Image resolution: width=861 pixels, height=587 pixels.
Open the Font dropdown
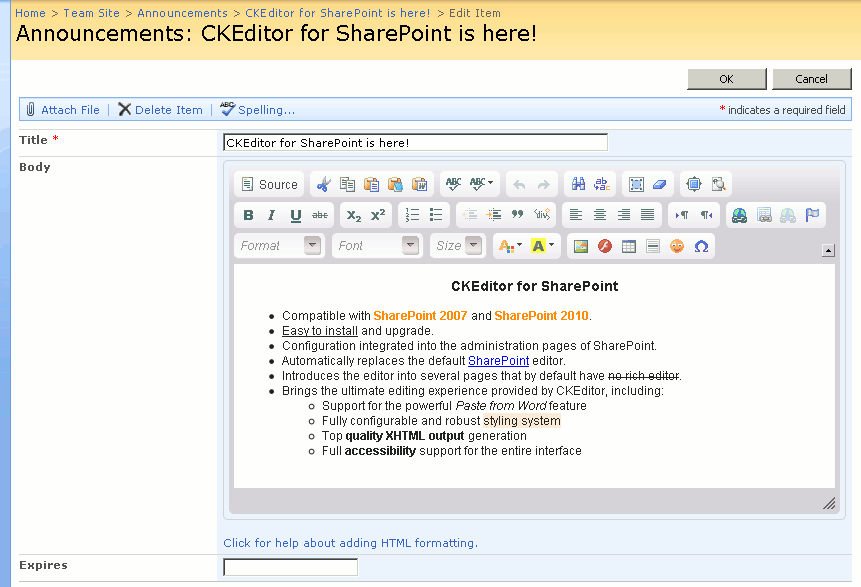coord(378,246)
